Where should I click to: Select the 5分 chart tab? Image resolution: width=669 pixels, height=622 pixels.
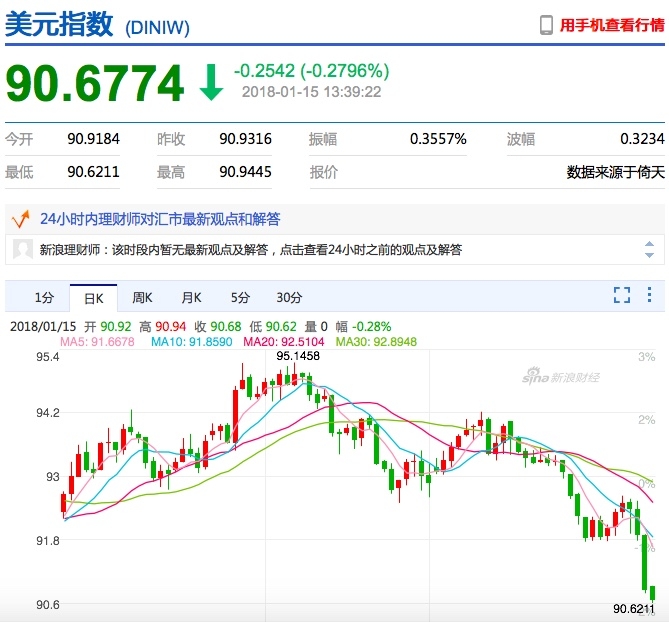pos(240,297)
